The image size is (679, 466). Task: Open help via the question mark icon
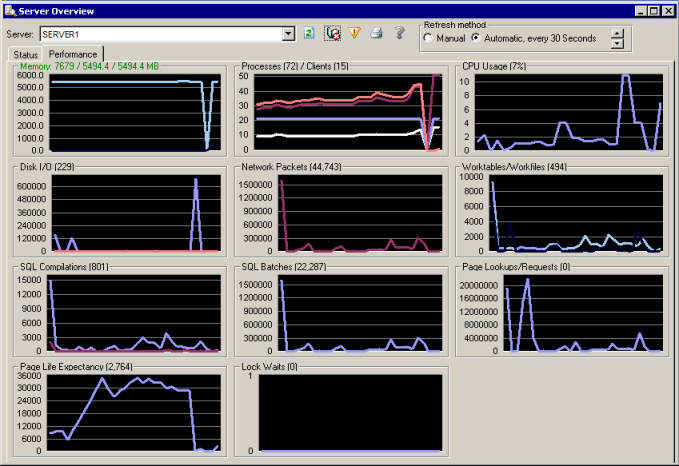(x=399, y=33)
